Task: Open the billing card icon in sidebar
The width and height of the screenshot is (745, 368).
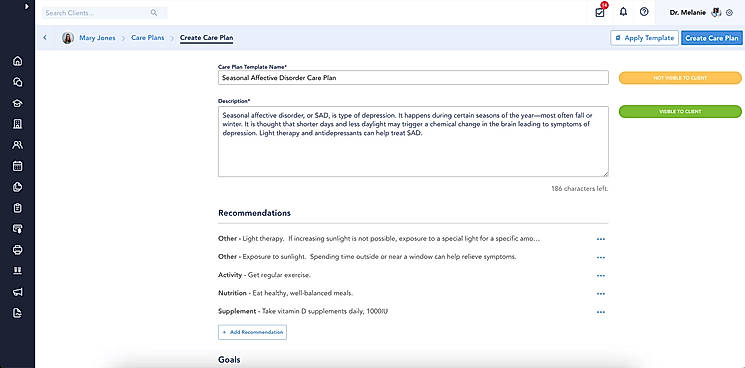Action: (x=18, y=229)
